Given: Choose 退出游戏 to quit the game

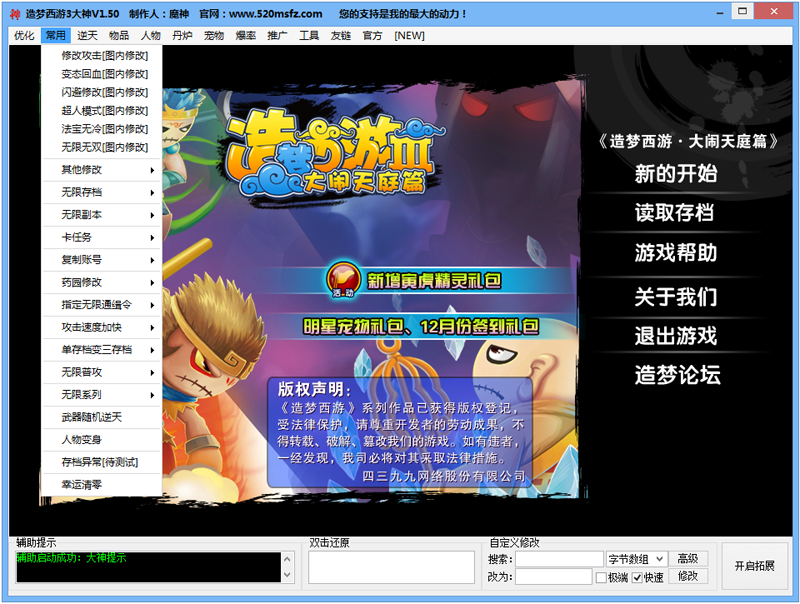Looking at the screenshot, I should (x=676, y=336).
